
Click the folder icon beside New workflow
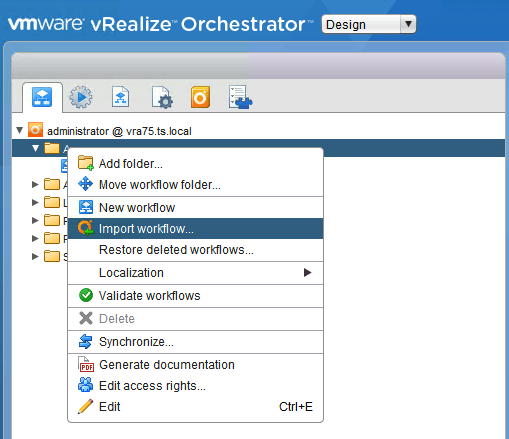[x=52, y=202]
